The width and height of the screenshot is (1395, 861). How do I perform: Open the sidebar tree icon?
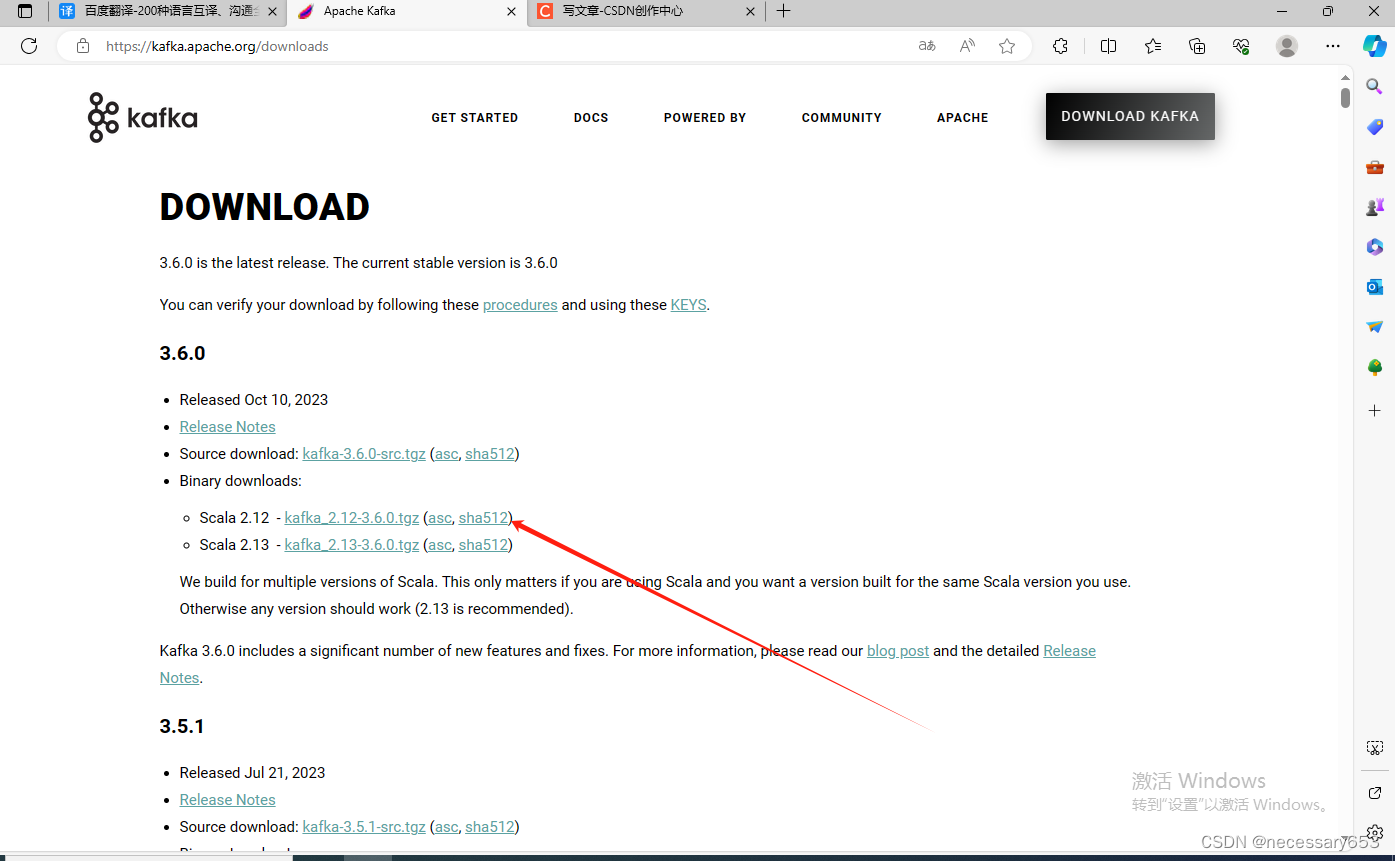1375,367
